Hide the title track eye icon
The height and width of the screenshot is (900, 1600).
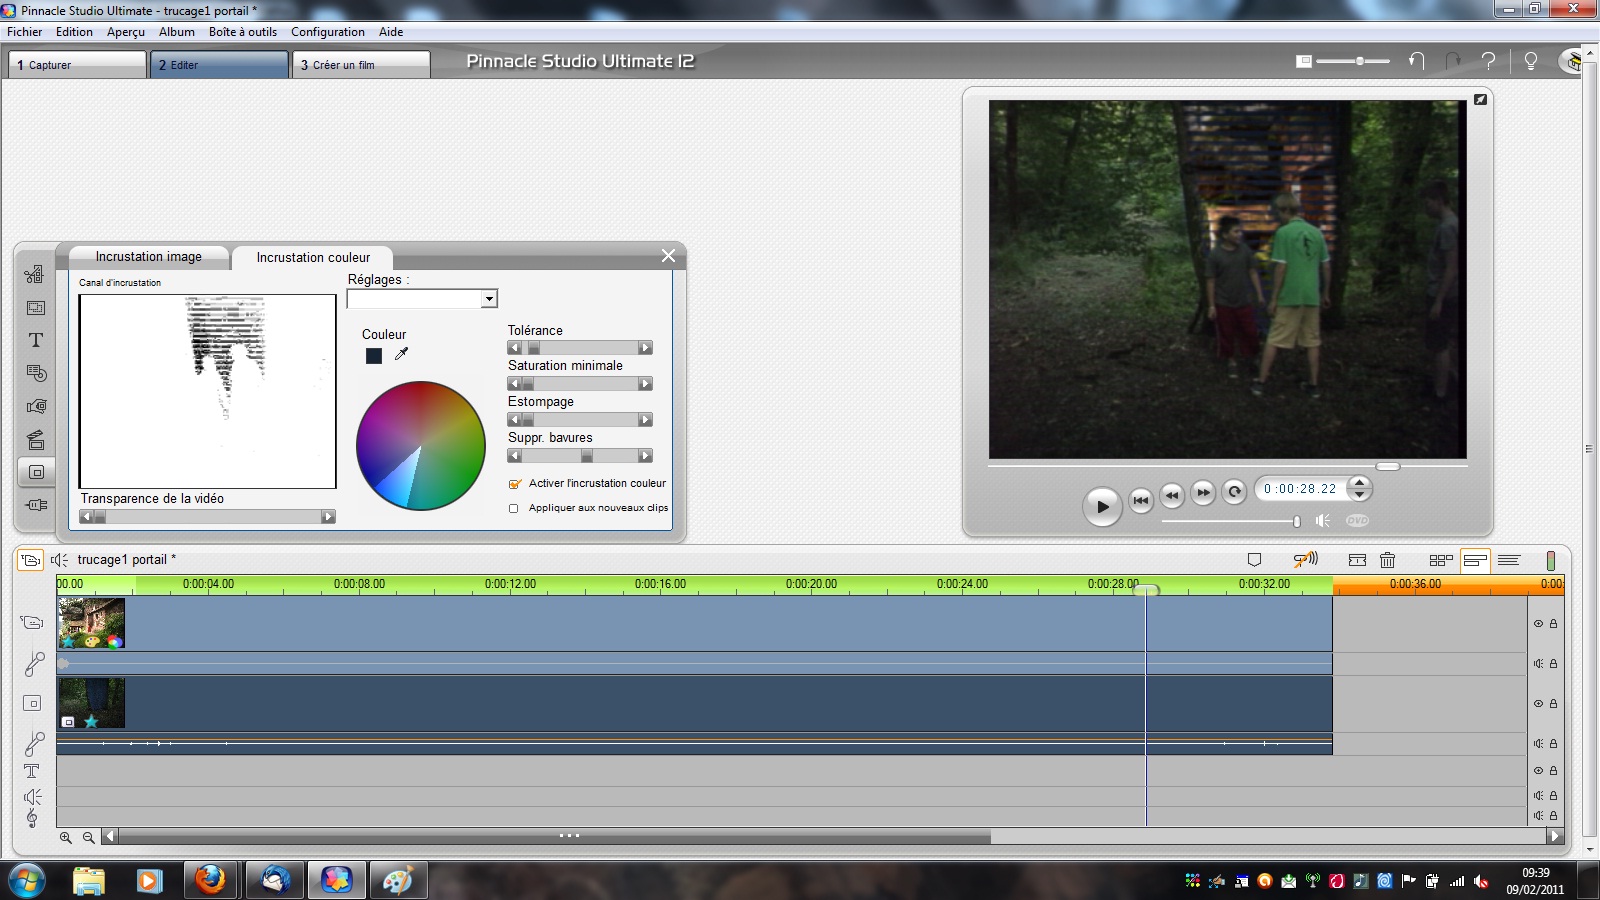pos(1538,770)
